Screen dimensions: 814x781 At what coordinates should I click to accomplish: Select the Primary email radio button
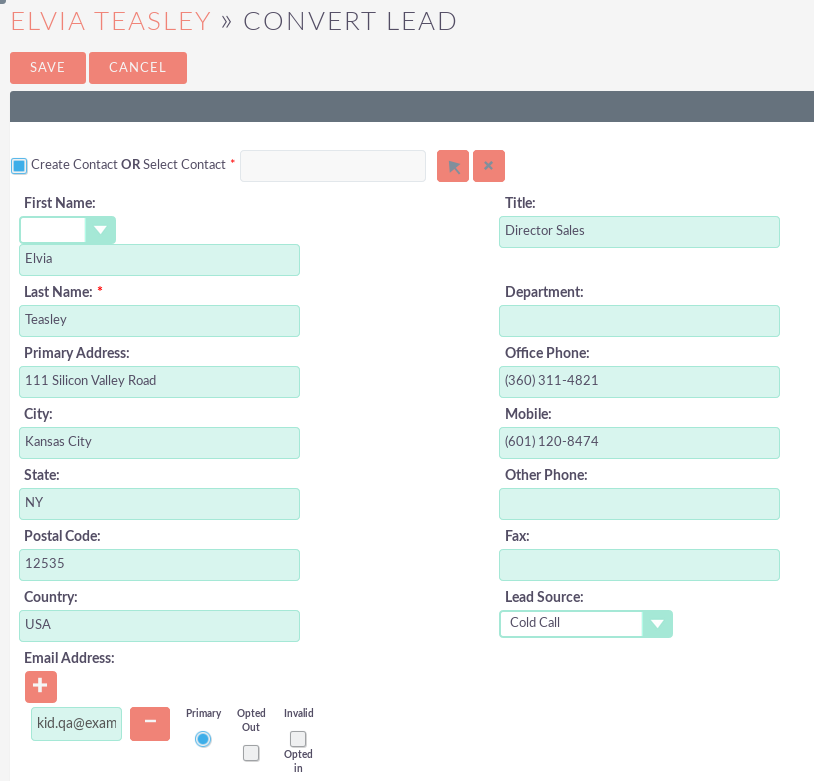203,739
